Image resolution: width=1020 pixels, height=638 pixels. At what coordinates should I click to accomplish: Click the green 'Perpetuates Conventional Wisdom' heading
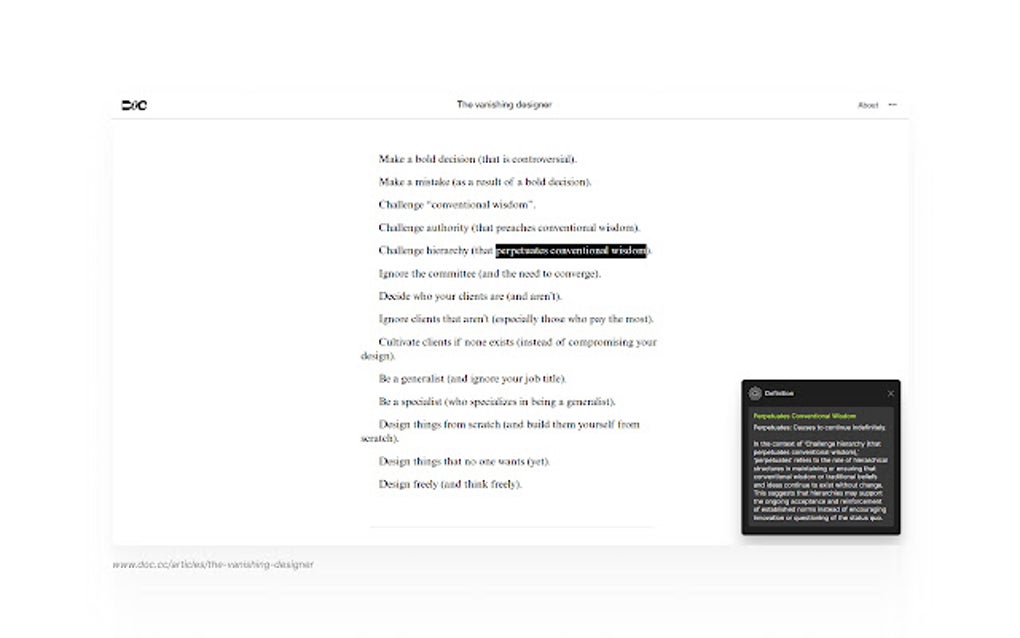click(x=805, y=416)
